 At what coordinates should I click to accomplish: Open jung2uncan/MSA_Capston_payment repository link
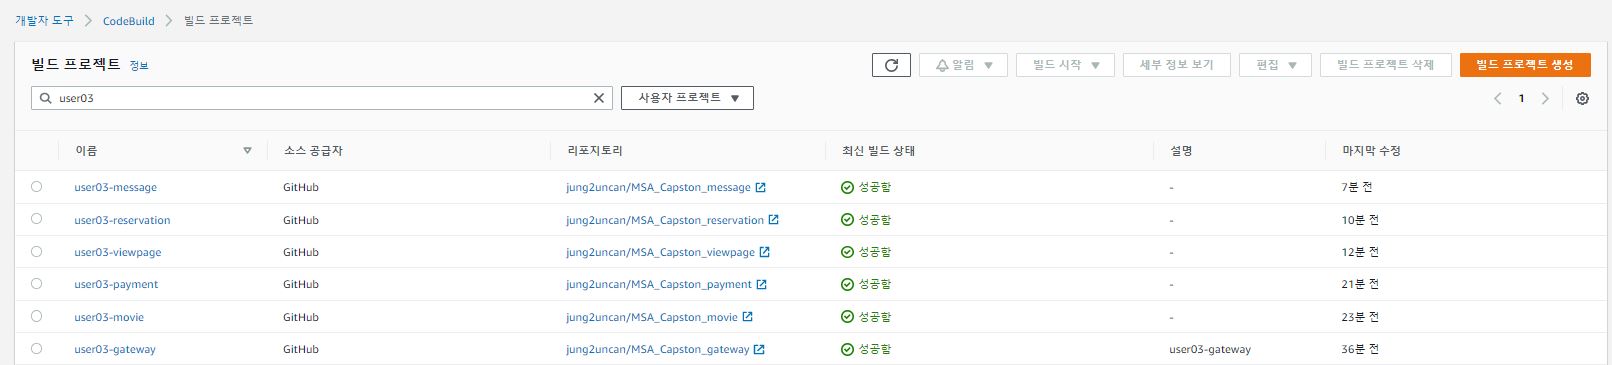coord(659,284)
